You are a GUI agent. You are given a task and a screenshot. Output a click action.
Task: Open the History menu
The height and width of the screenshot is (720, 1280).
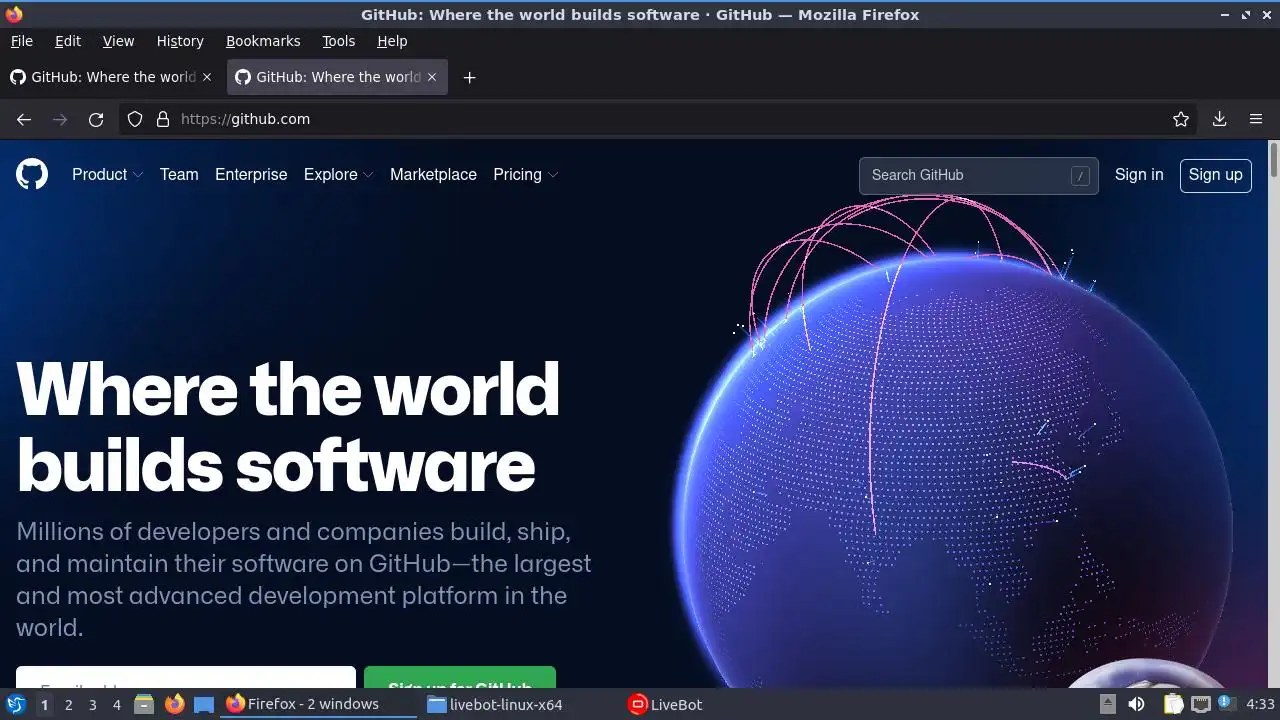[180, 41]
